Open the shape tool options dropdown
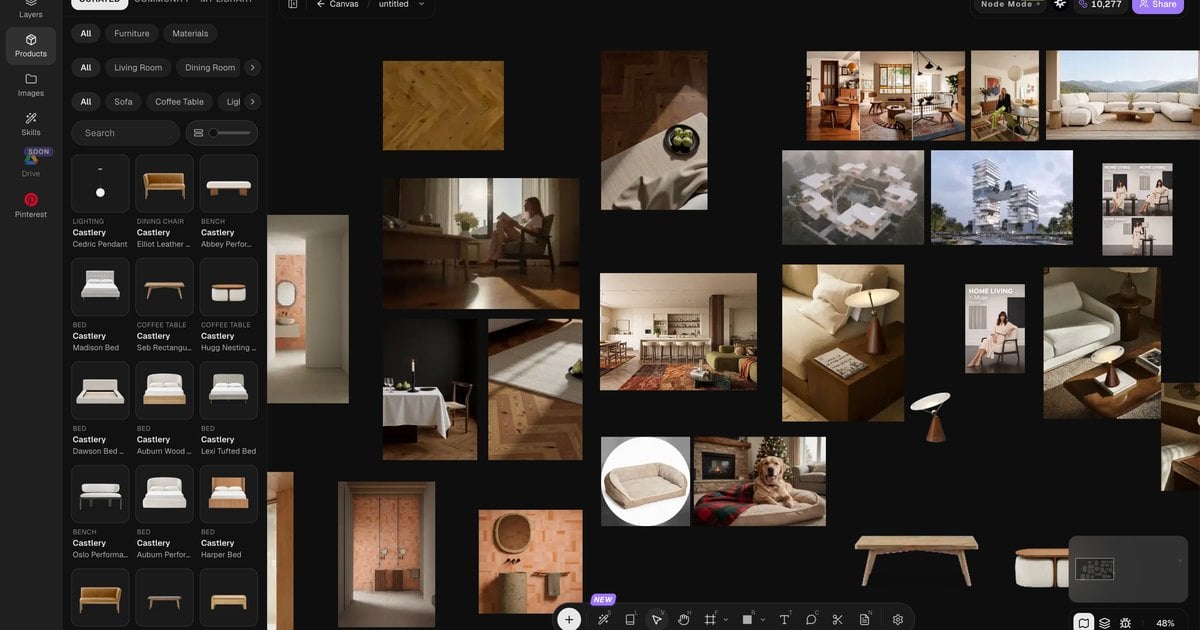The height and width of the screenshot is (630, 1200). click(762, 620)
